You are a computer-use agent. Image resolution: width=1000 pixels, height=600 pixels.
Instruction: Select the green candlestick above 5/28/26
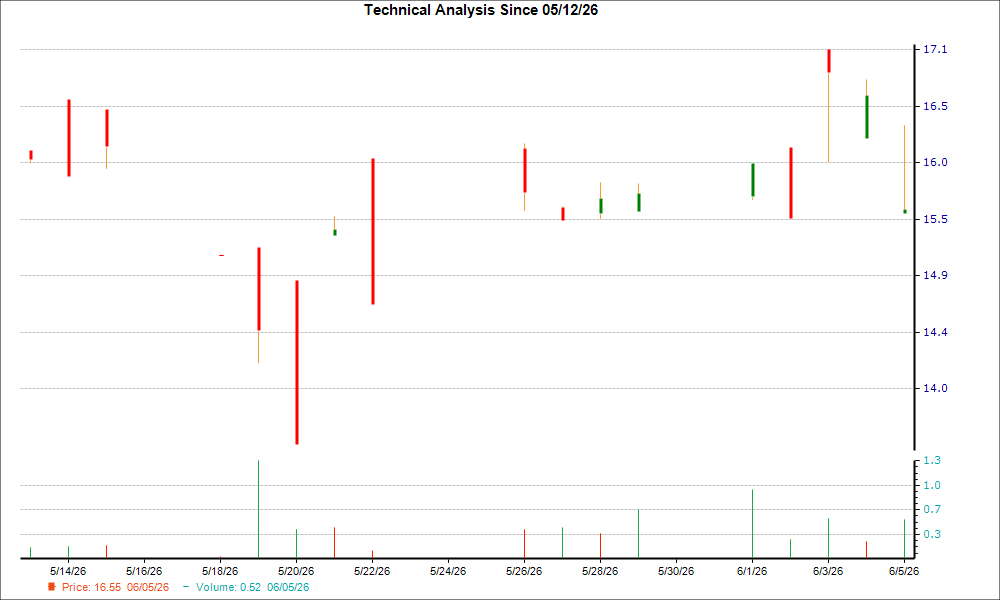pyautogui.click(x=601, y=206)
